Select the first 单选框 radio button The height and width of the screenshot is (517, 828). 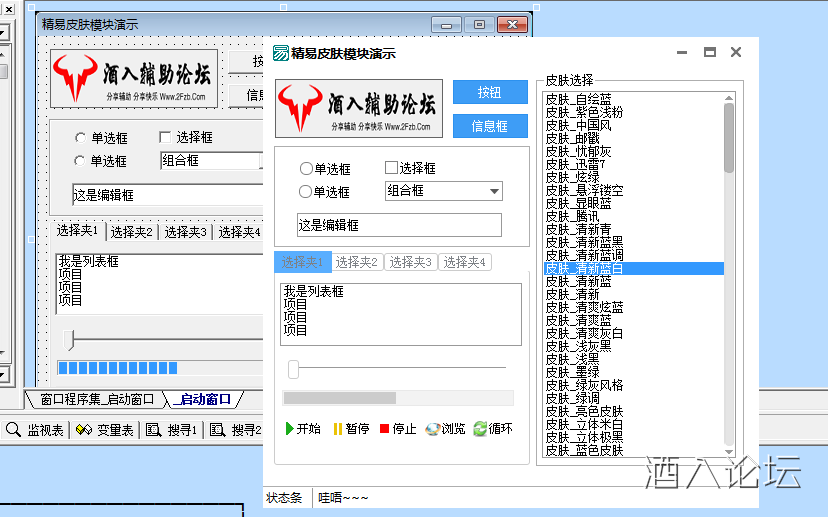[306, 169]
